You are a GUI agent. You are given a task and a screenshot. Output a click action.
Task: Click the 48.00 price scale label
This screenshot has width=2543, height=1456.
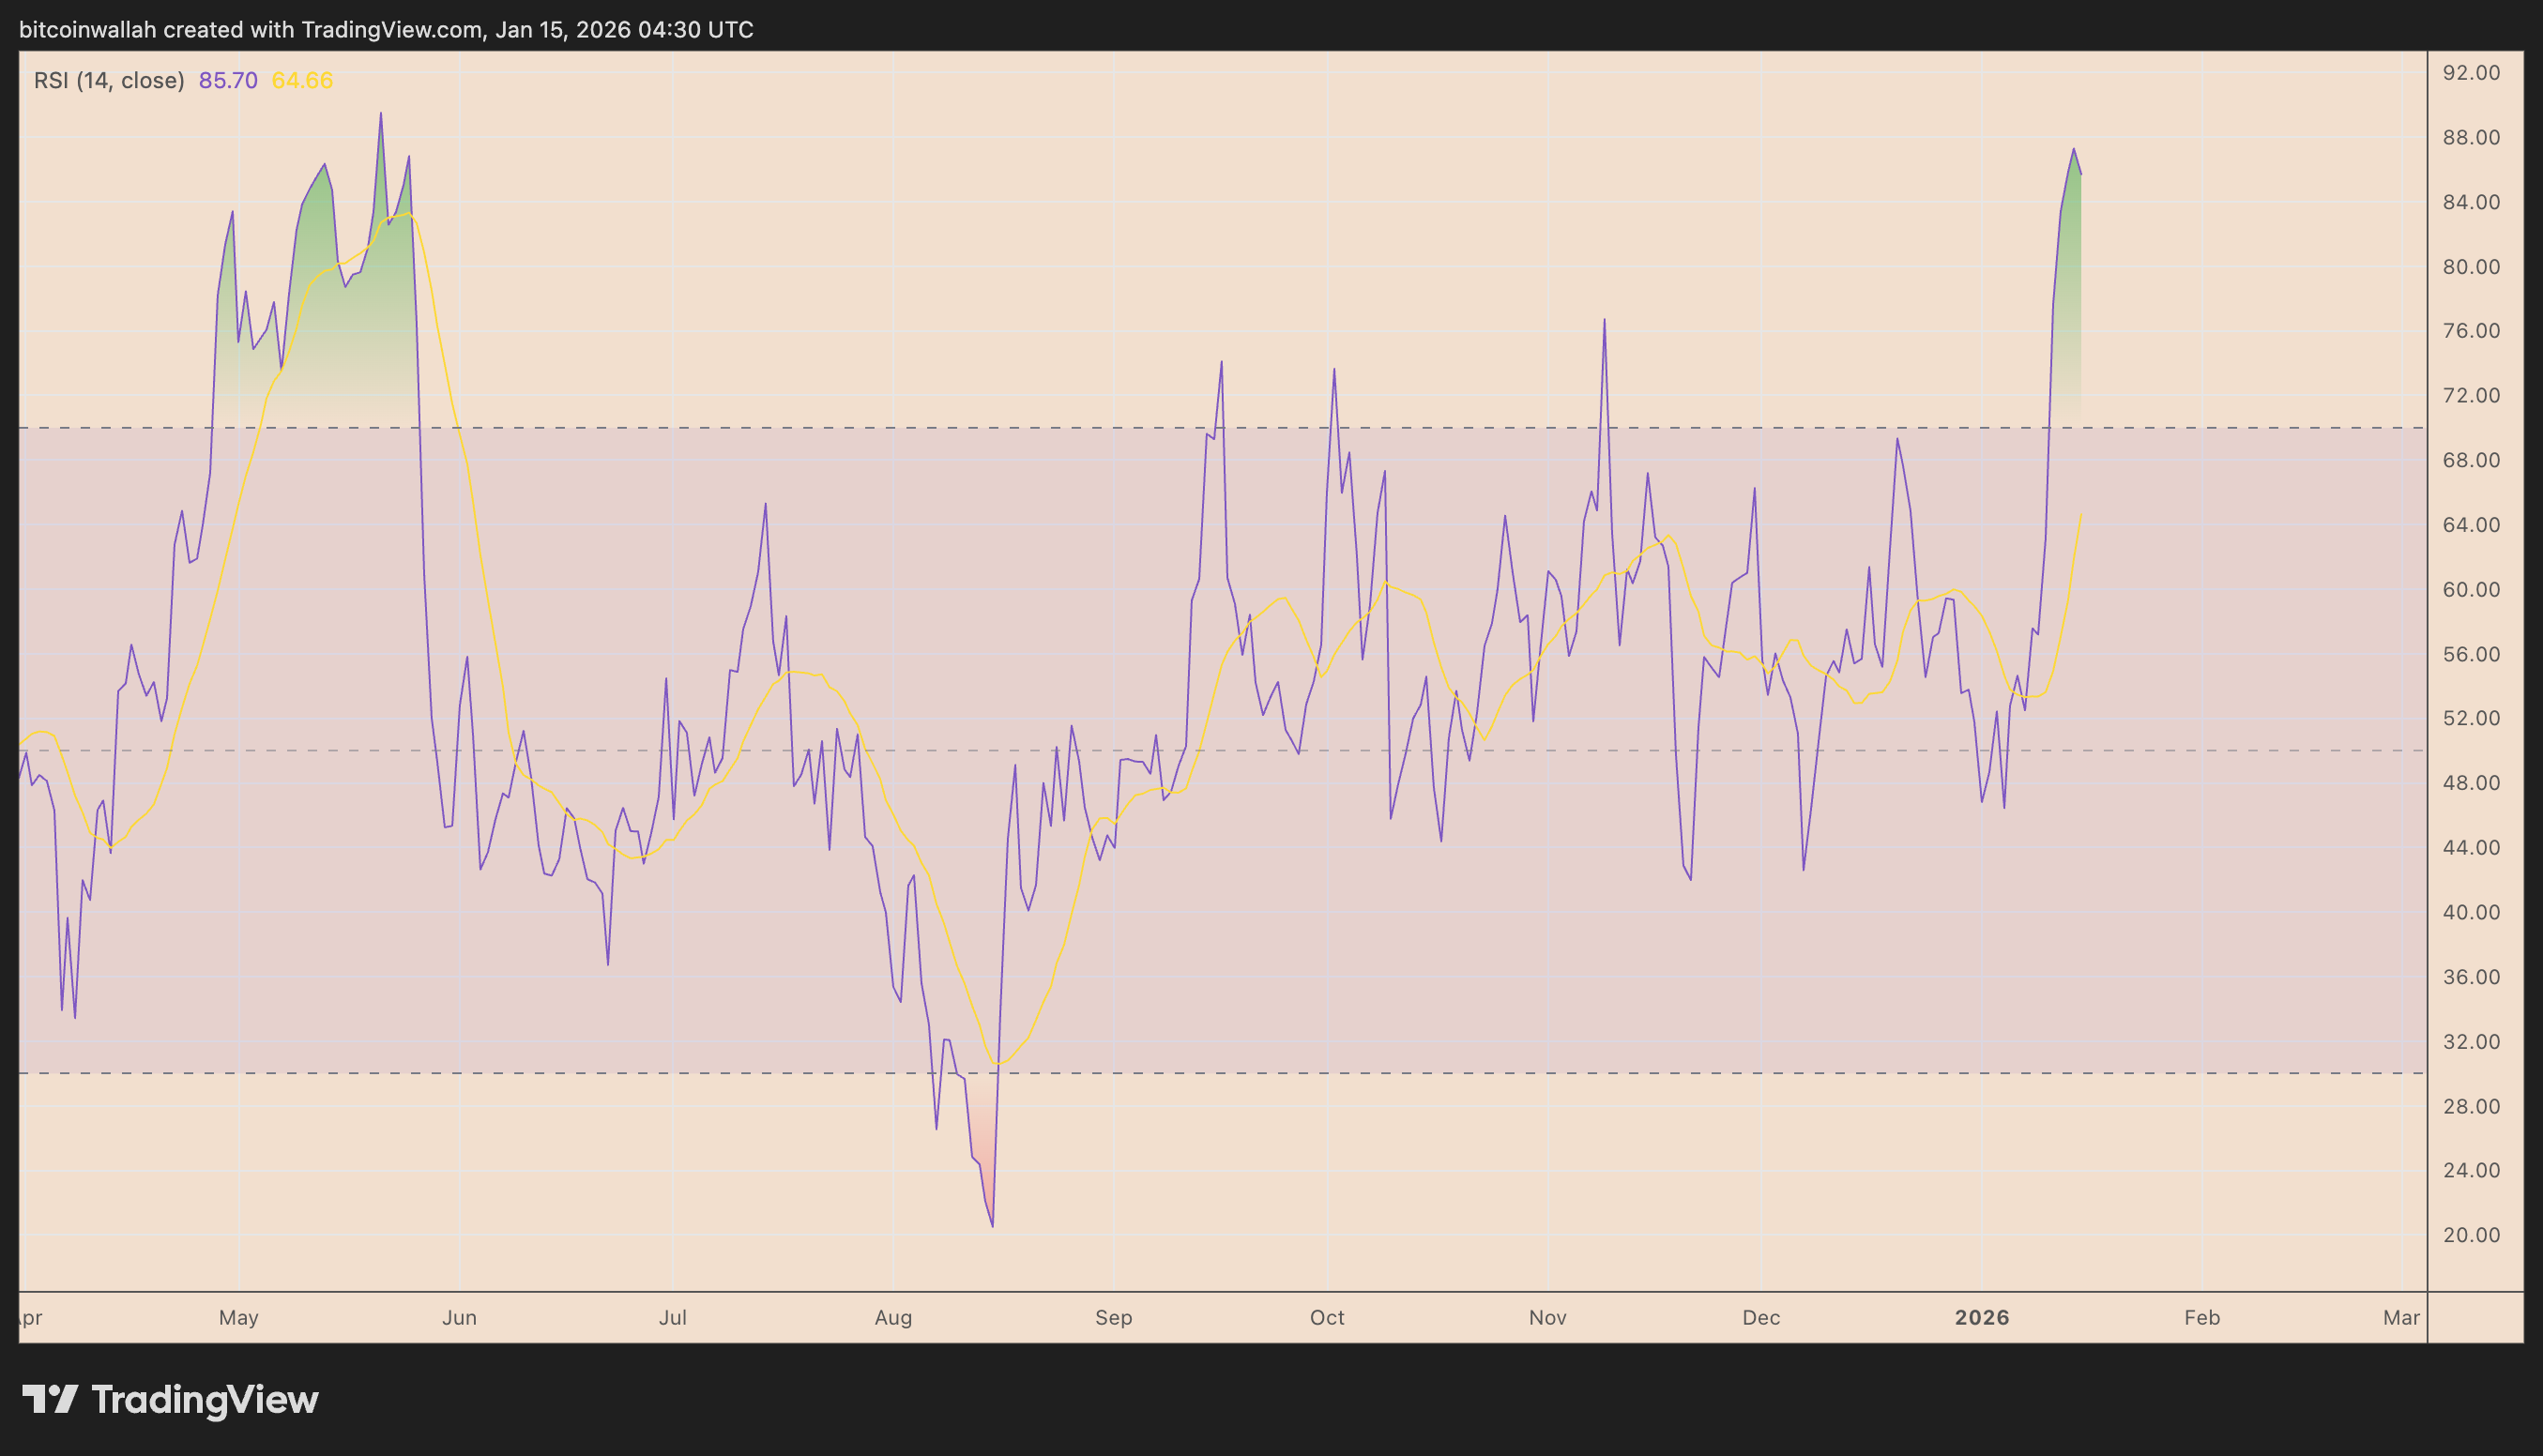pyautogui.click(x=2471, y=782)
